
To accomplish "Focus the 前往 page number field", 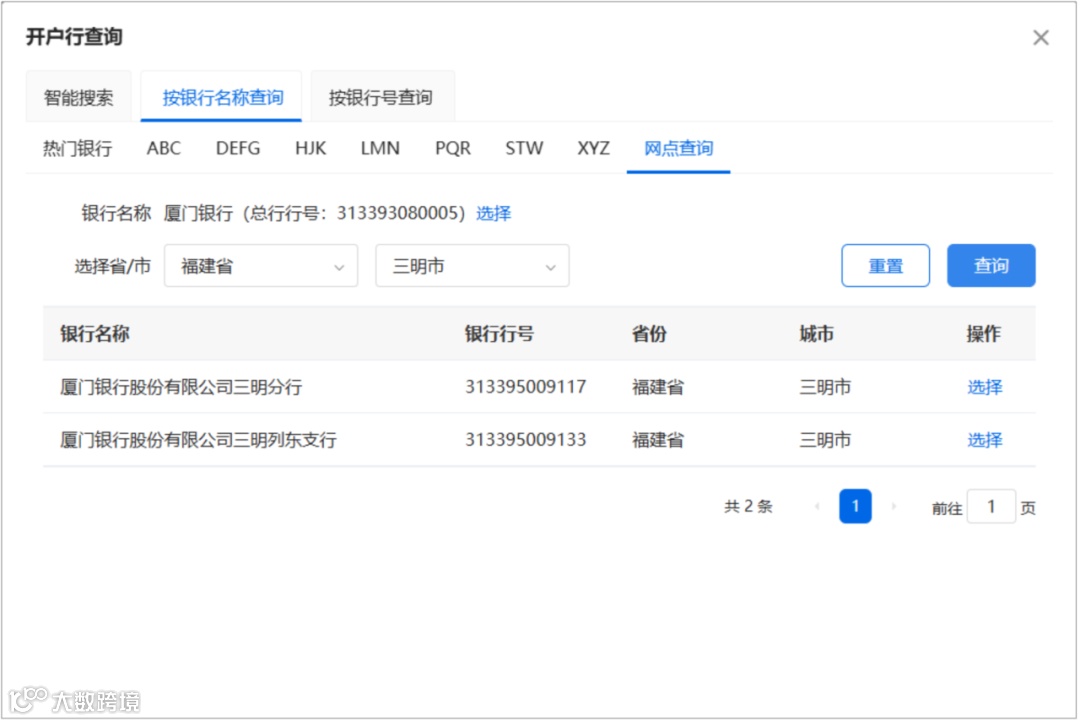I will pos(991,507).
